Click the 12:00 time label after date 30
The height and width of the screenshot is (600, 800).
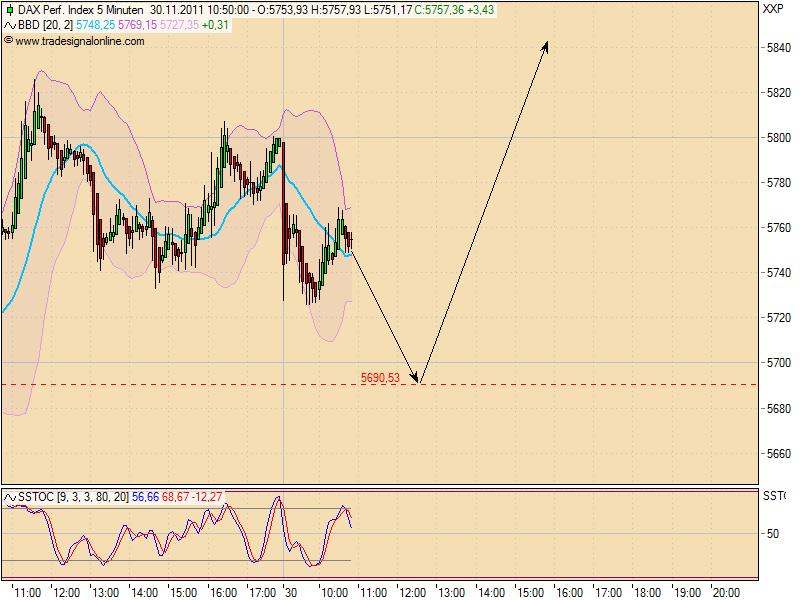pyautogui.click(x=413, y=593)
